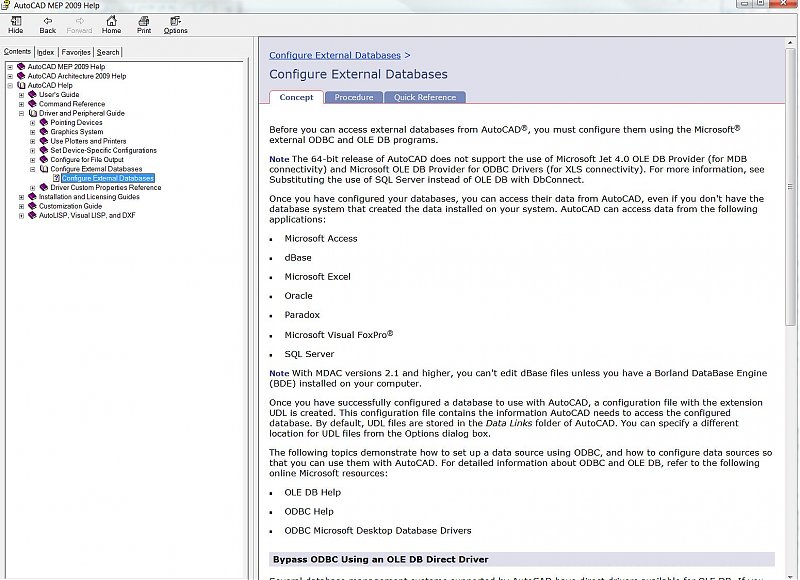Screen dimensions: 800x580
Task: Click the "SQL Server" list item
Action: (x=309, y=354)
